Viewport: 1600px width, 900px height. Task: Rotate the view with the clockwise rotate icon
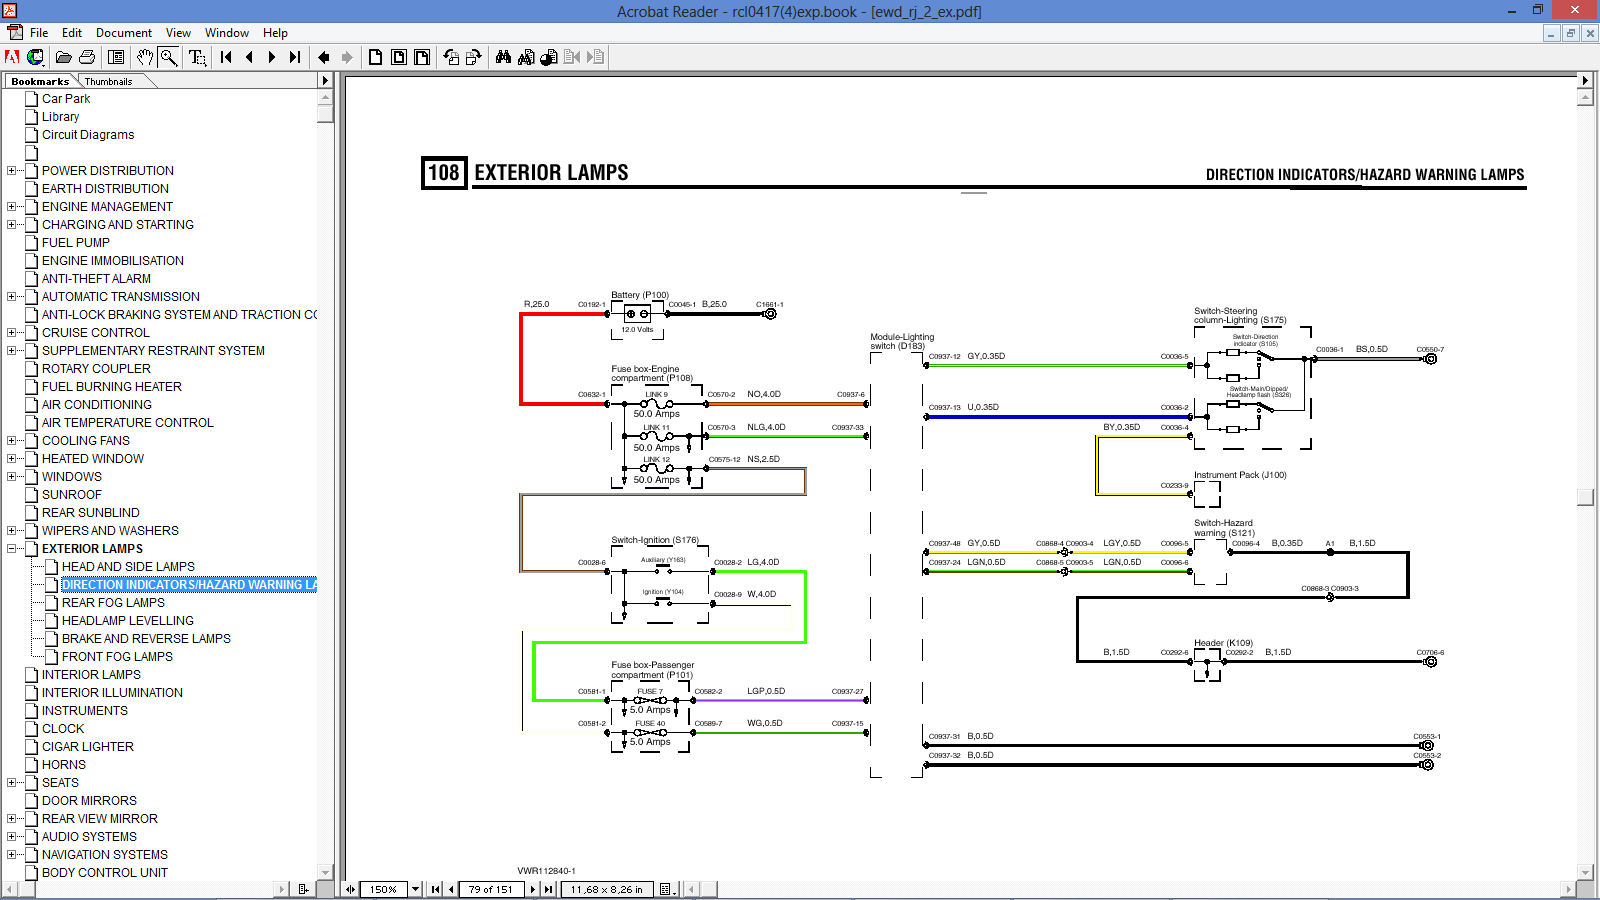point(473,57)
